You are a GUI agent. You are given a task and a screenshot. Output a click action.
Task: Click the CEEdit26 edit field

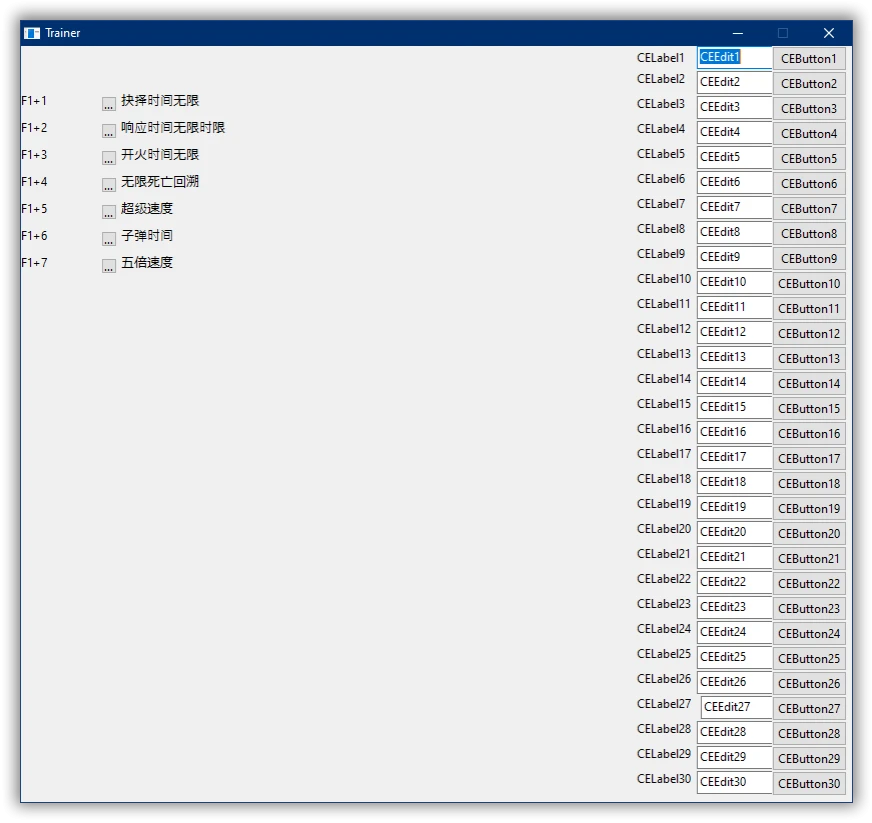pos(735,682)
